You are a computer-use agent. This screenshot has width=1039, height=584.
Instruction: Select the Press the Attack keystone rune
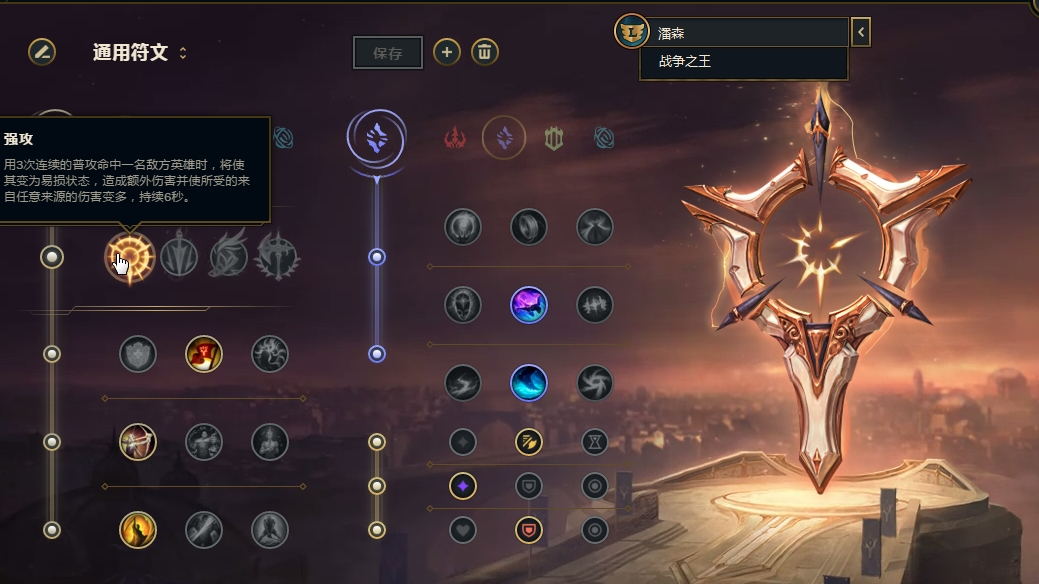click(130, 257)
